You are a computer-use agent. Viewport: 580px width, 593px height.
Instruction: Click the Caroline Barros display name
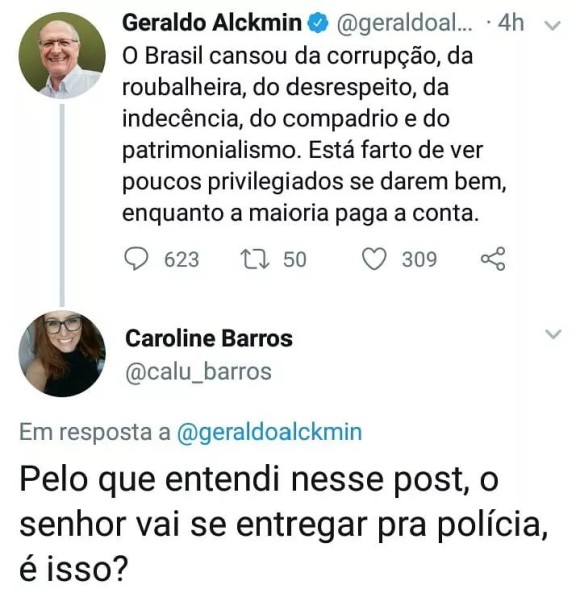tap(209, 338)
